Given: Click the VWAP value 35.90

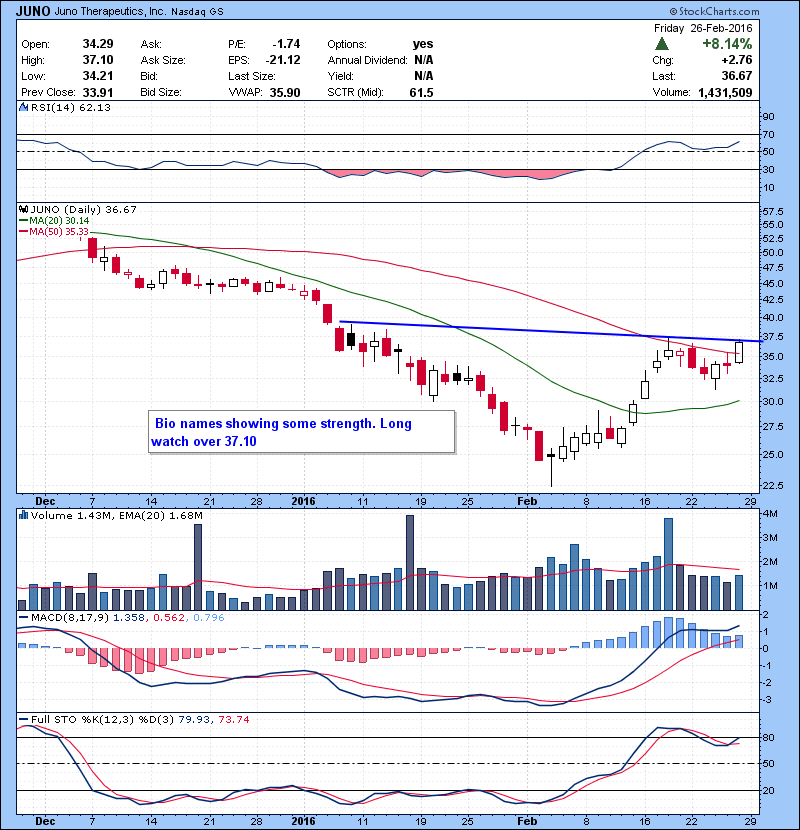Looking at the screenshot, I should pos(285,93).
